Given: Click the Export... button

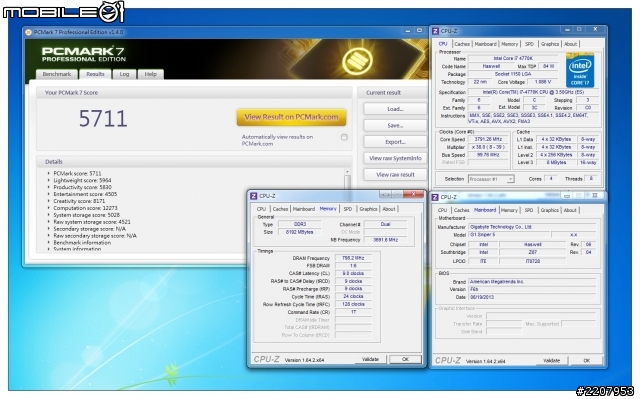Looking at the screenshot, I should coord(395,142).
